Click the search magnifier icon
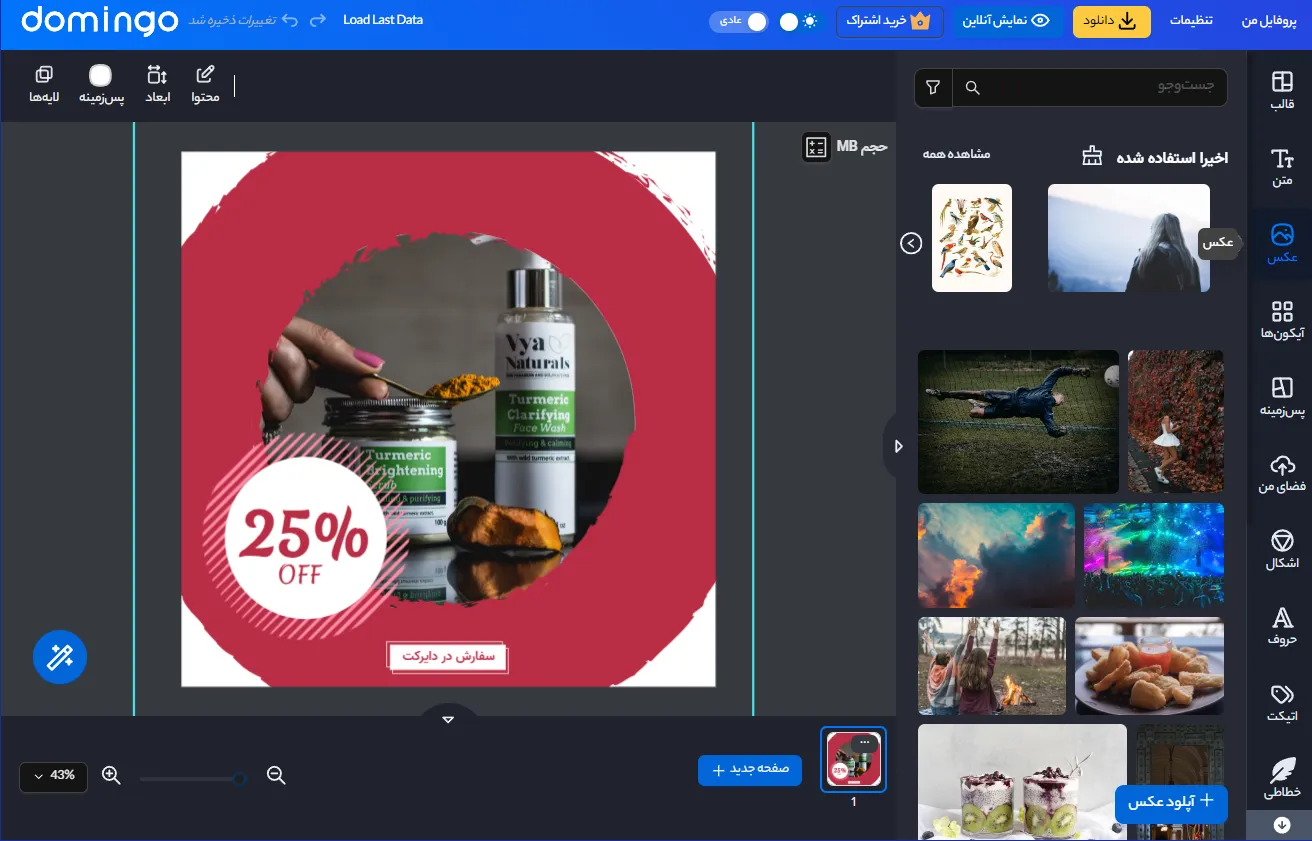This screenshot has height=841, width=1312. pos(972,88)
